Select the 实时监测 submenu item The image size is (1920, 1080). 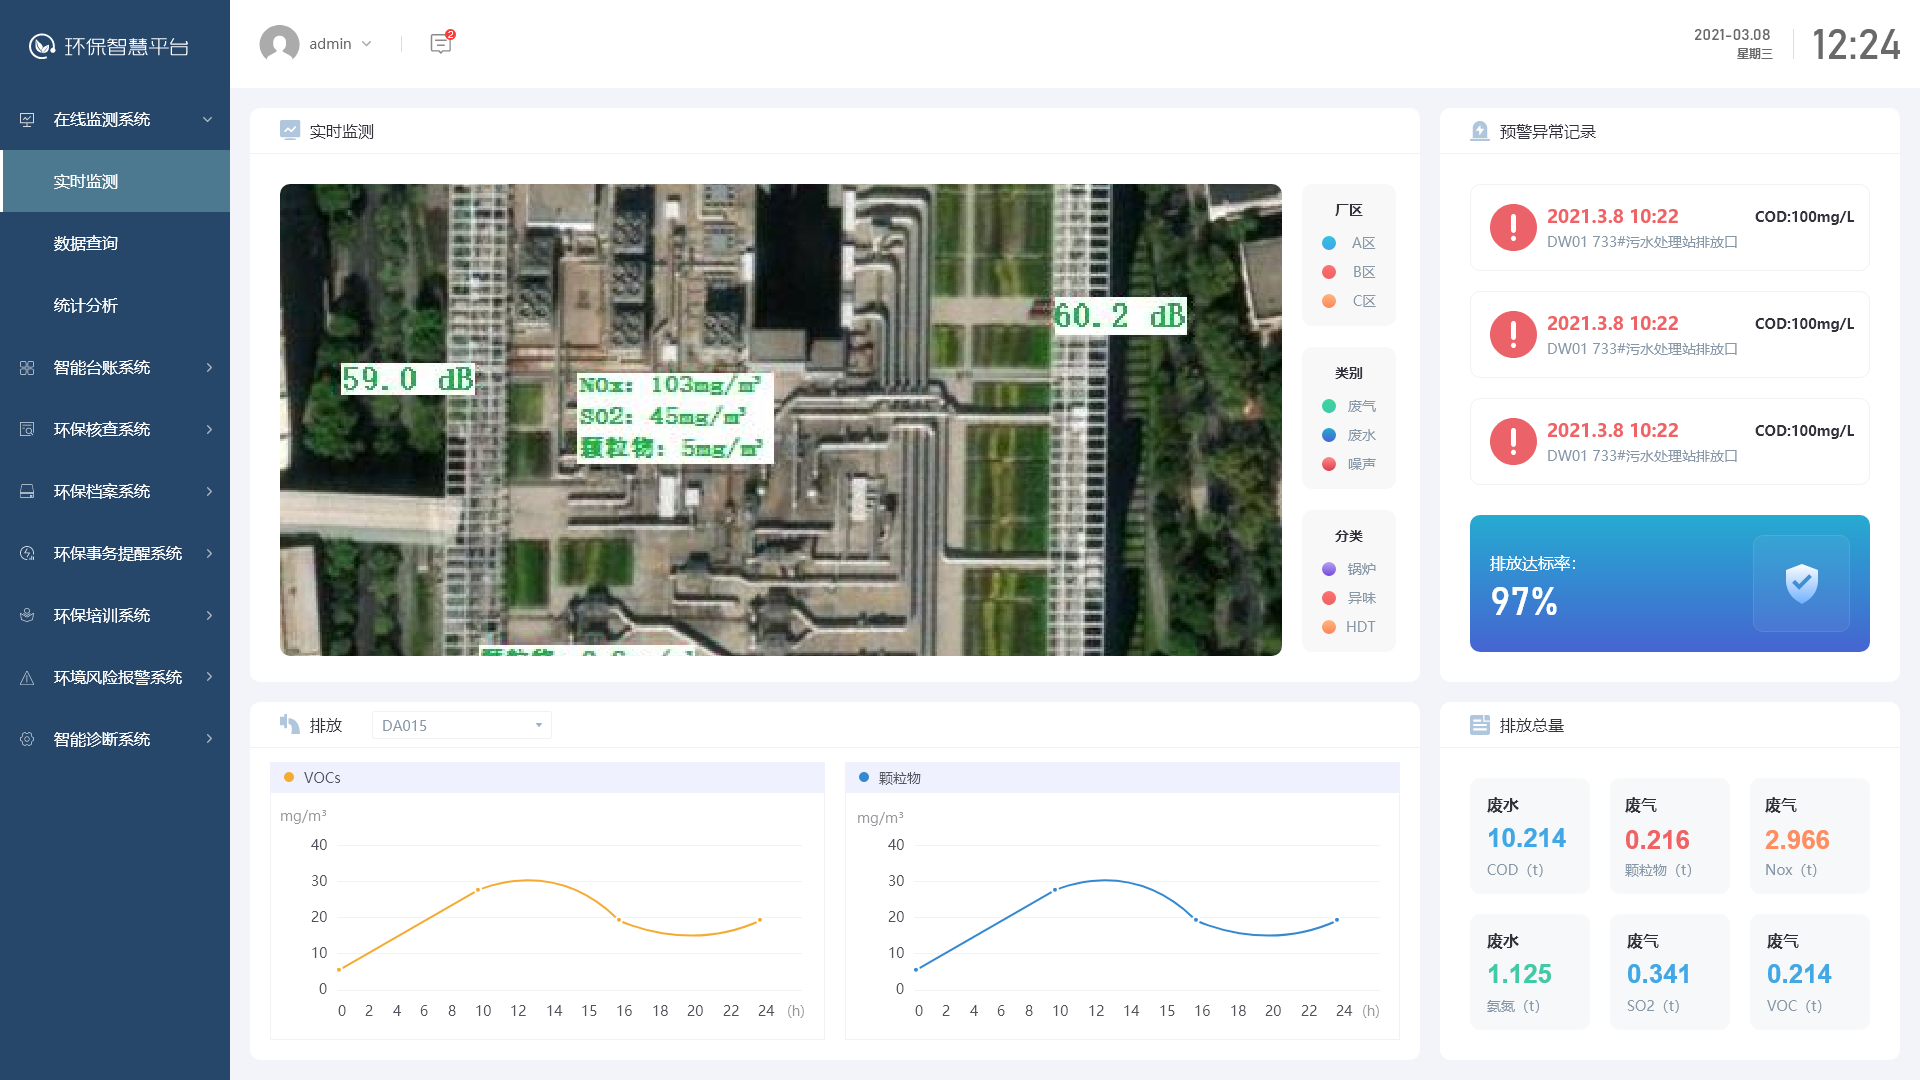point(115,181)
